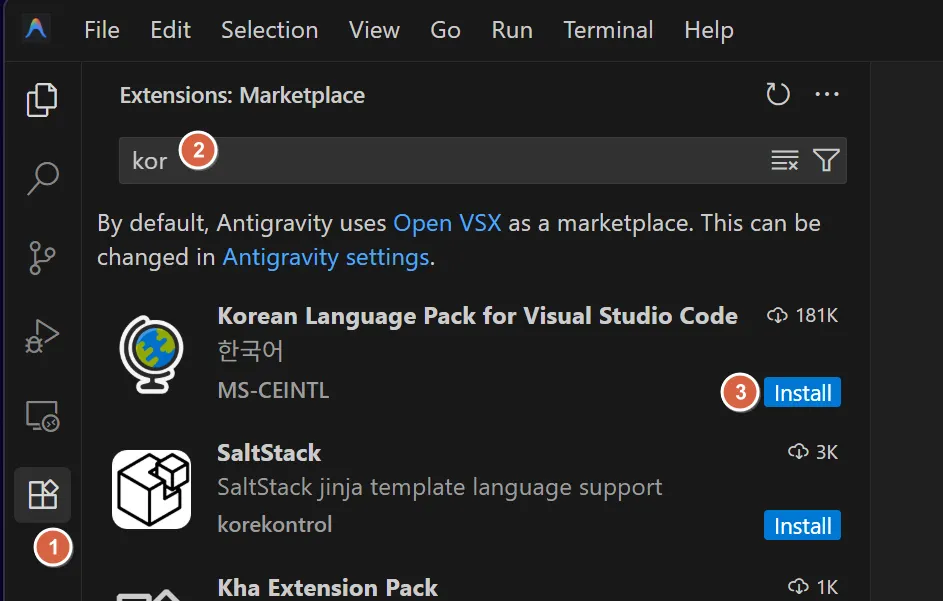
Task: Click the 한국어 description text
Action: click(x=250, y=351)
